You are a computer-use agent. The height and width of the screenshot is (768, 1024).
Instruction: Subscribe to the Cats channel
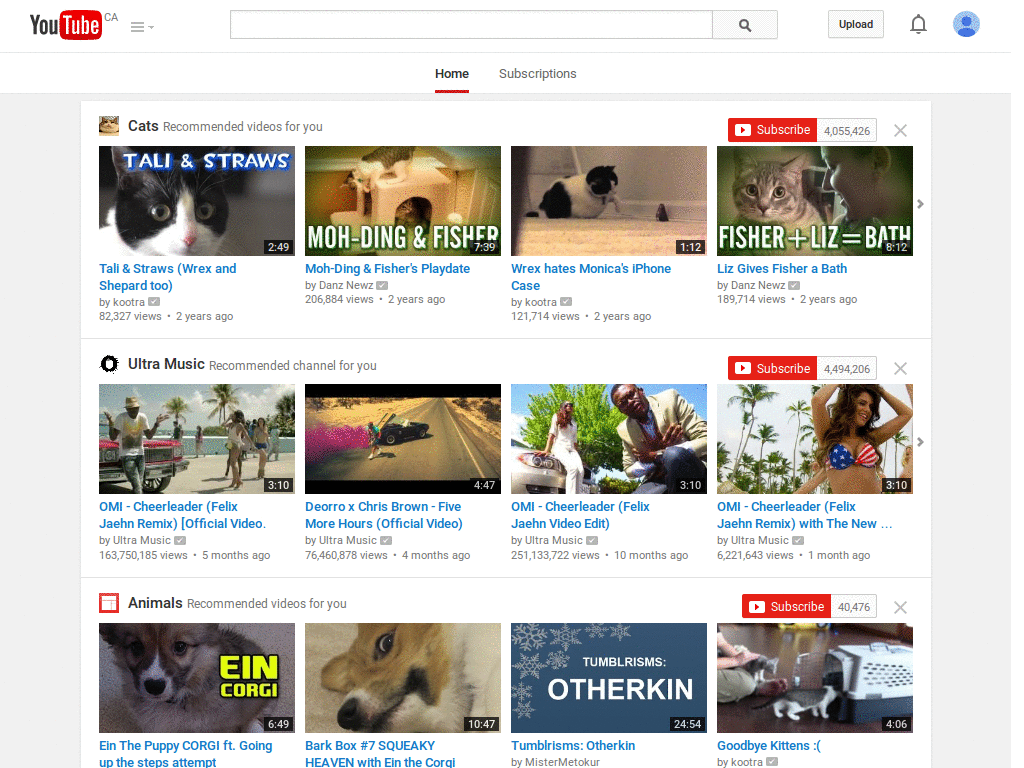(x=773, y=130)
